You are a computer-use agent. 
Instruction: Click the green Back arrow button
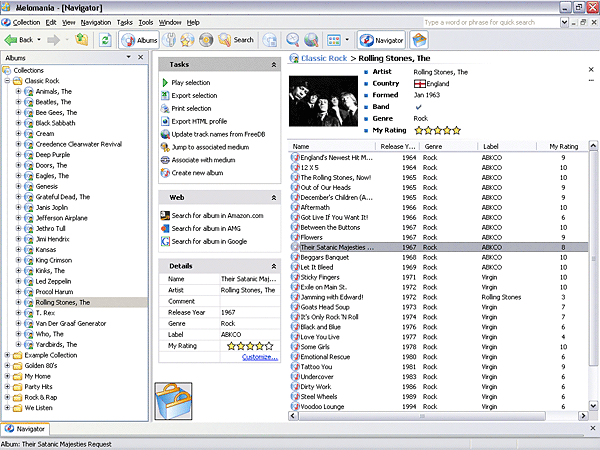pos(18,40)
